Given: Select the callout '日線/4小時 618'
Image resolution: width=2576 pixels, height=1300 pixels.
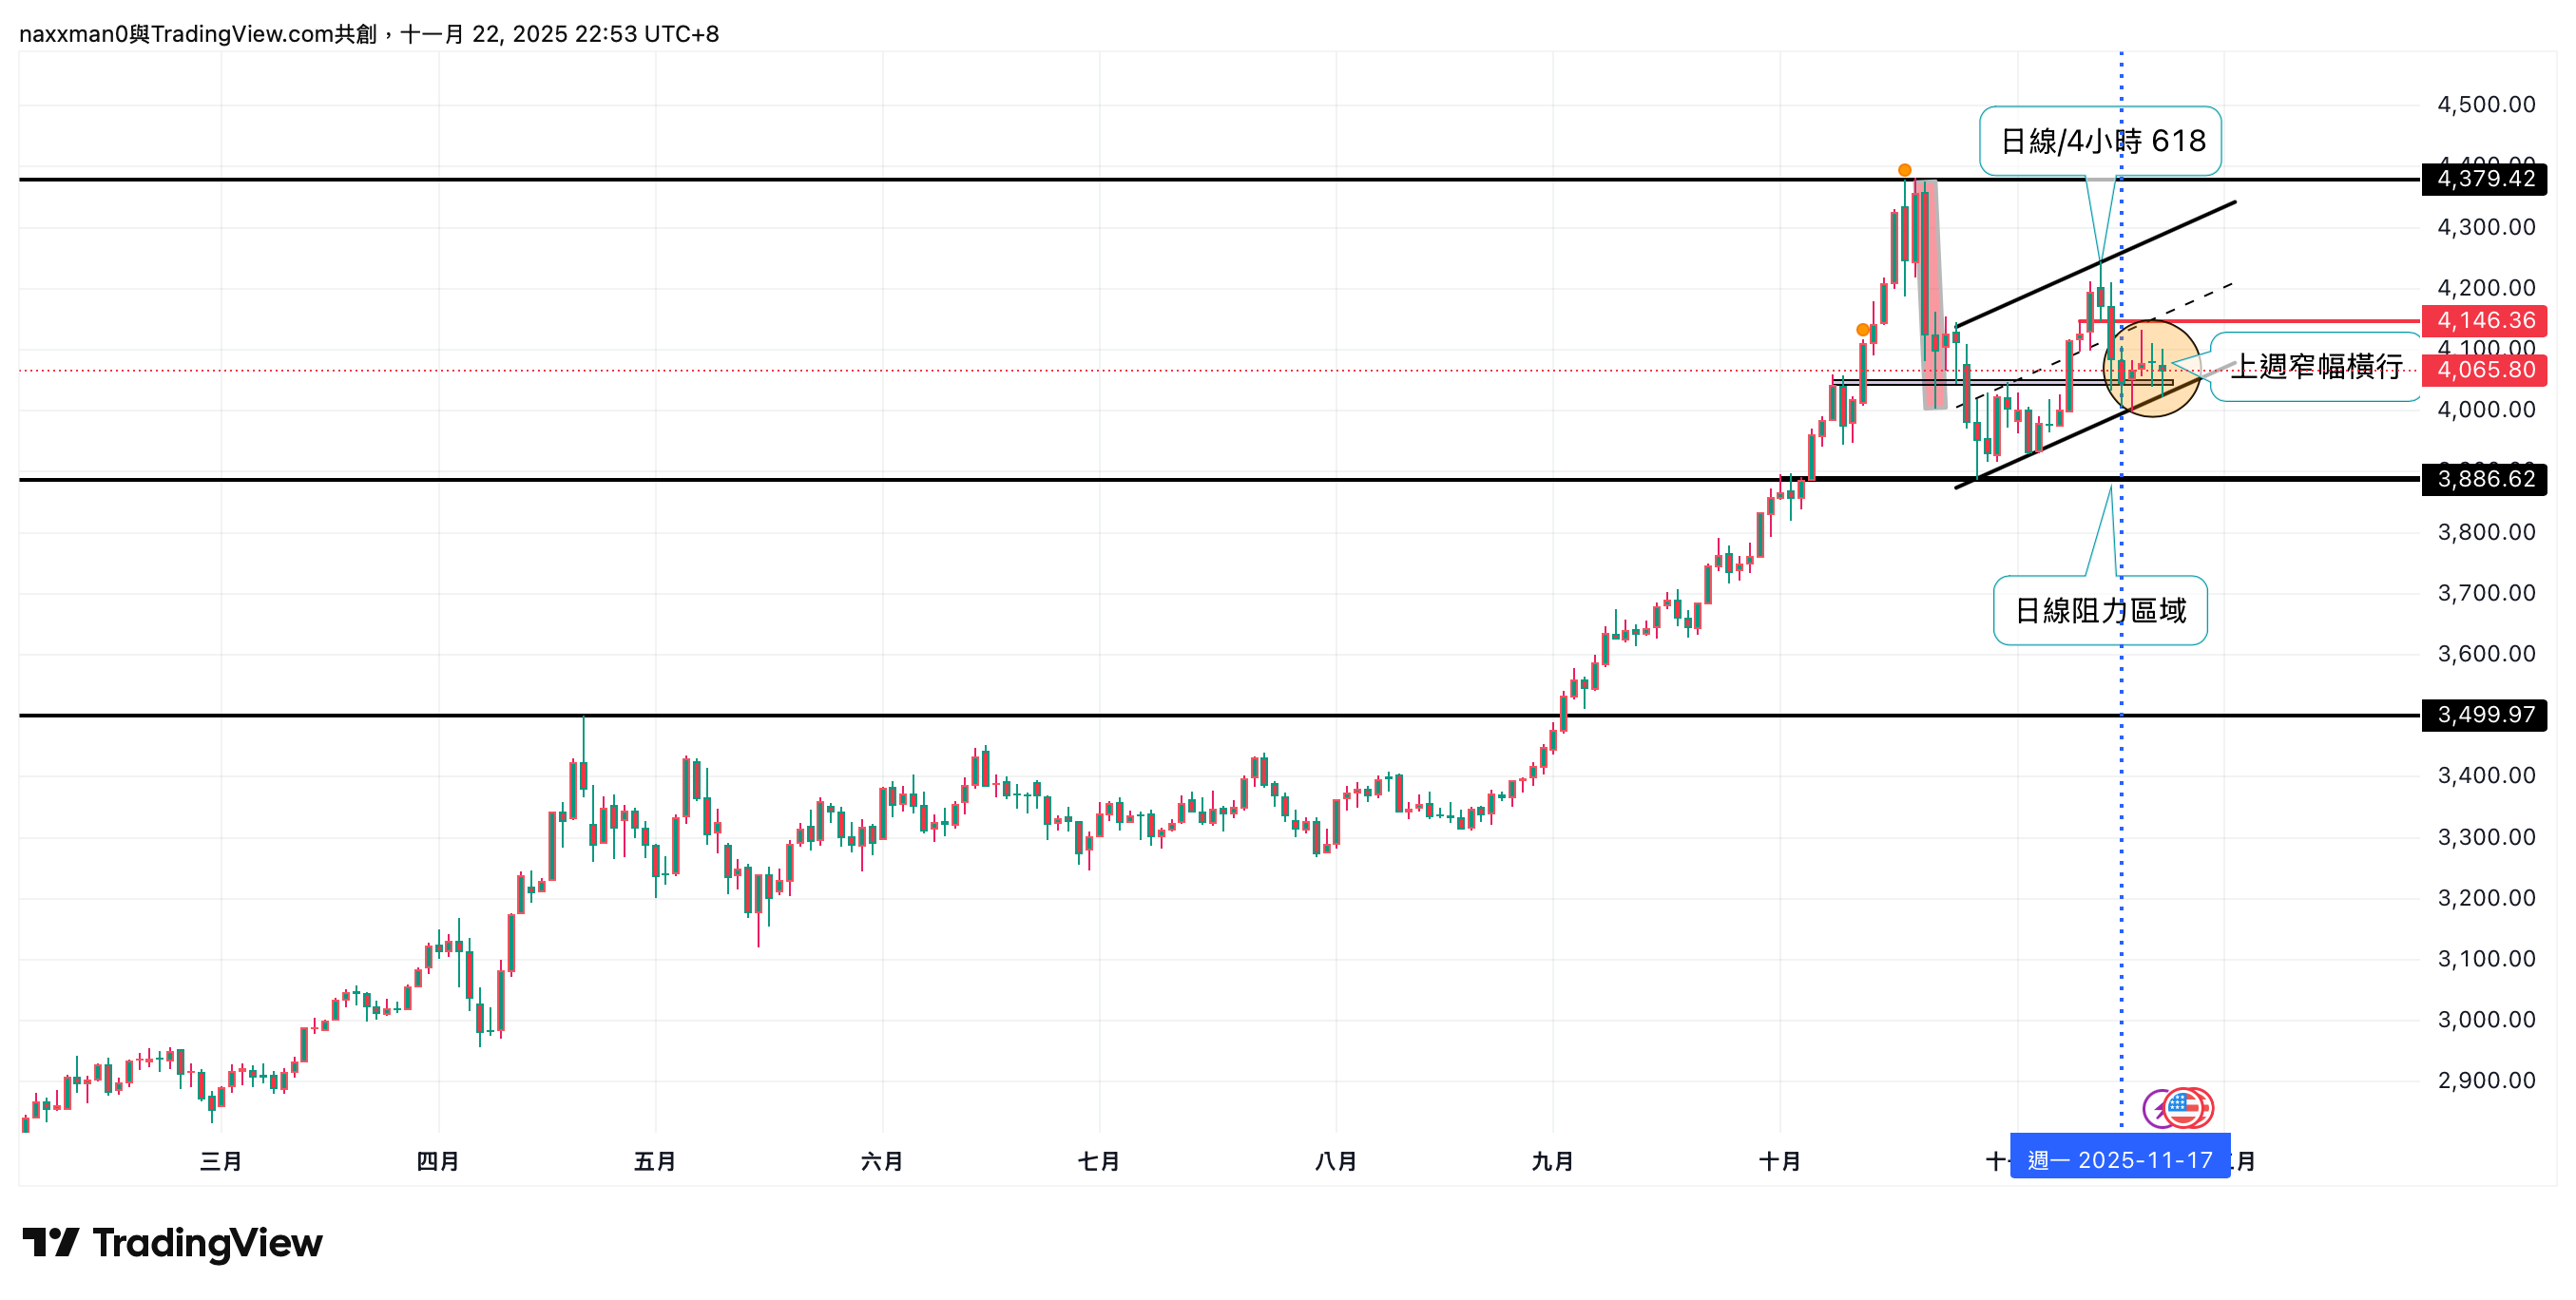Looking at the screenshot, I should click(2101, 141).
